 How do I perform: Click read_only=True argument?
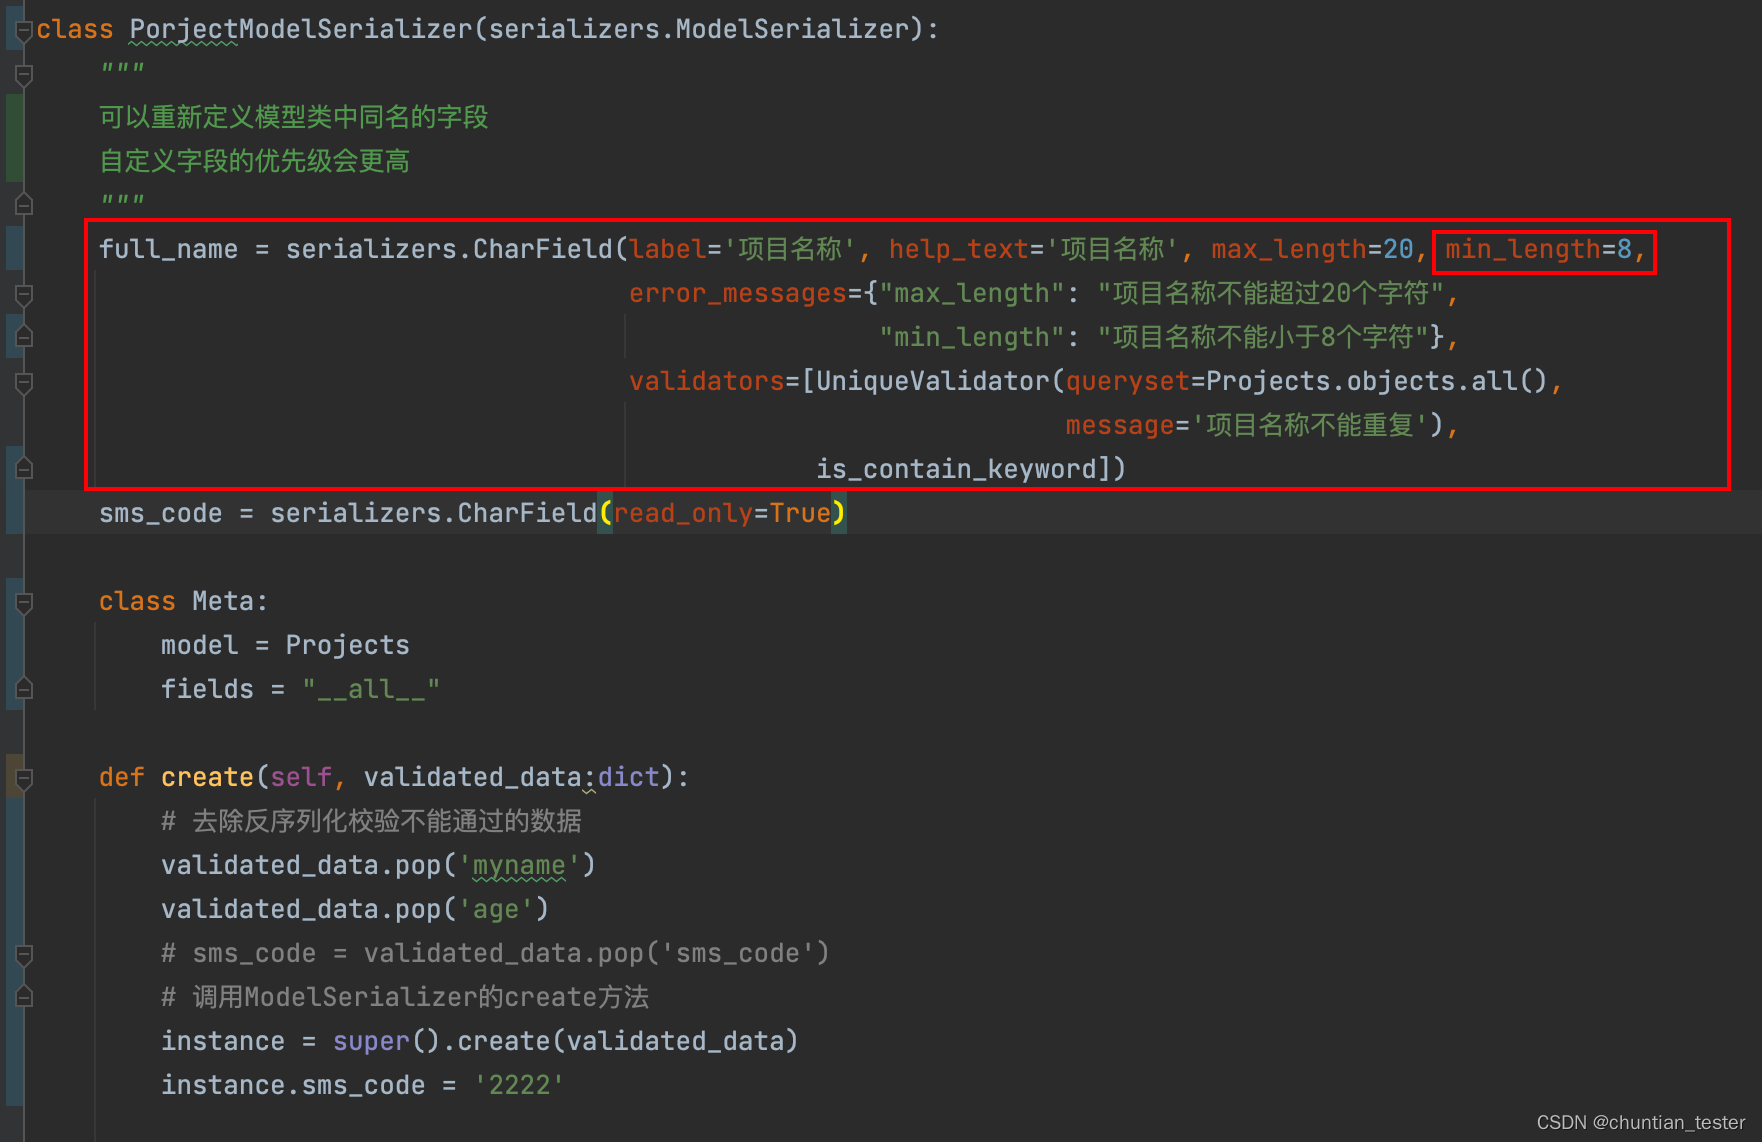point(722,513)
